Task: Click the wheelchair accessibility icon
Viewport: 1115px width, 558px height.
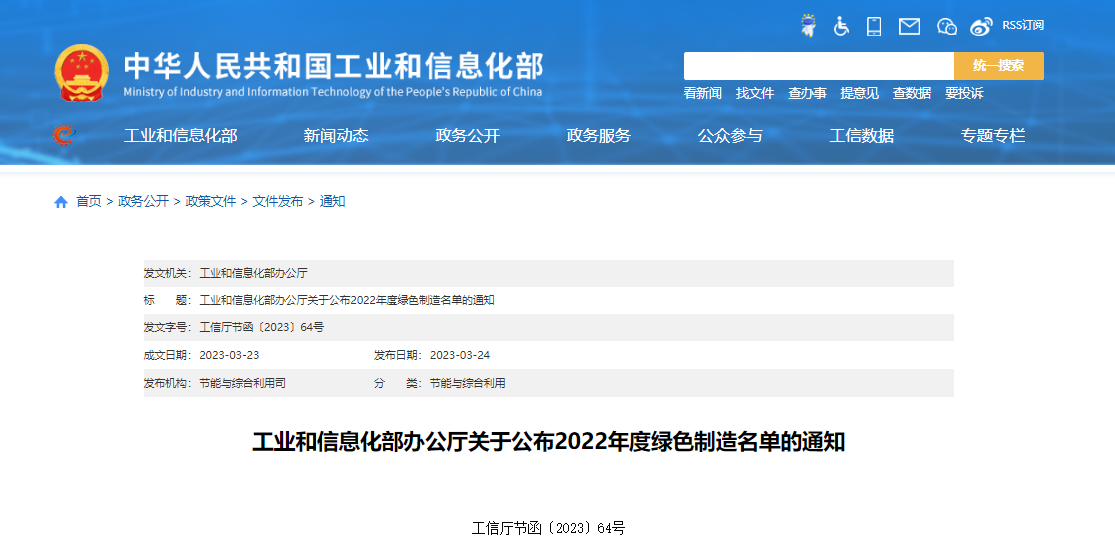Action: [x=841, y=26]
